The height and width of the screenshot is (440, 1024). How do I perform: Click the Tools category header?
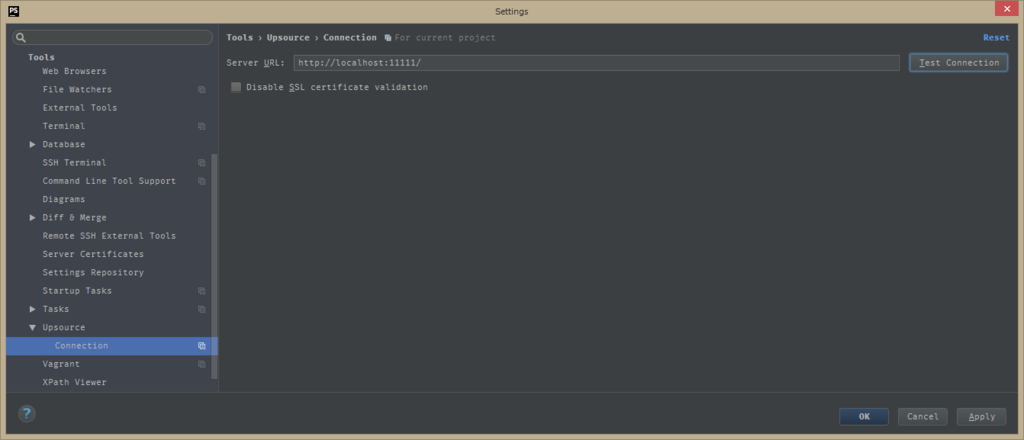pyautogui.click(x=41, y=57)
